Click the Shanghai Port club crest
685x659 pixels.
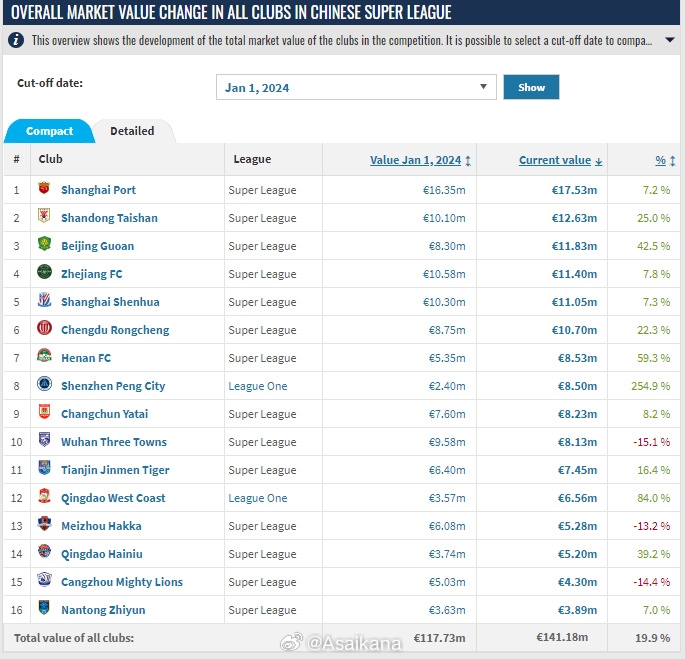44,188
